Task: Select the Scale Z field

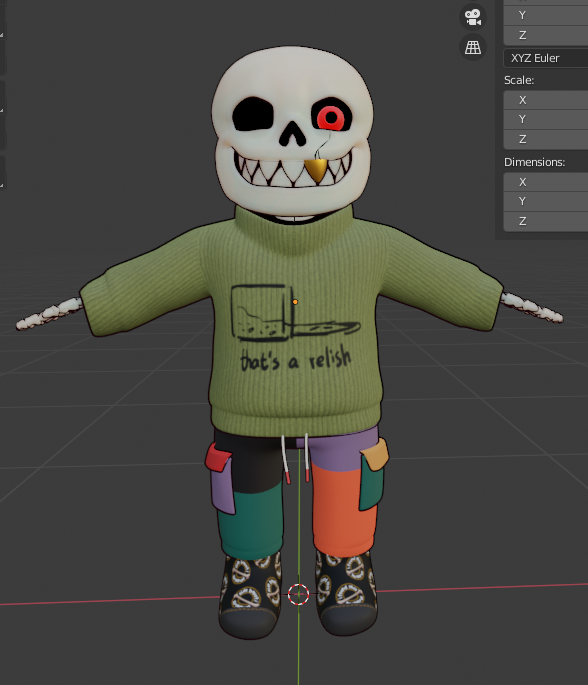Action: pos(546,139)
